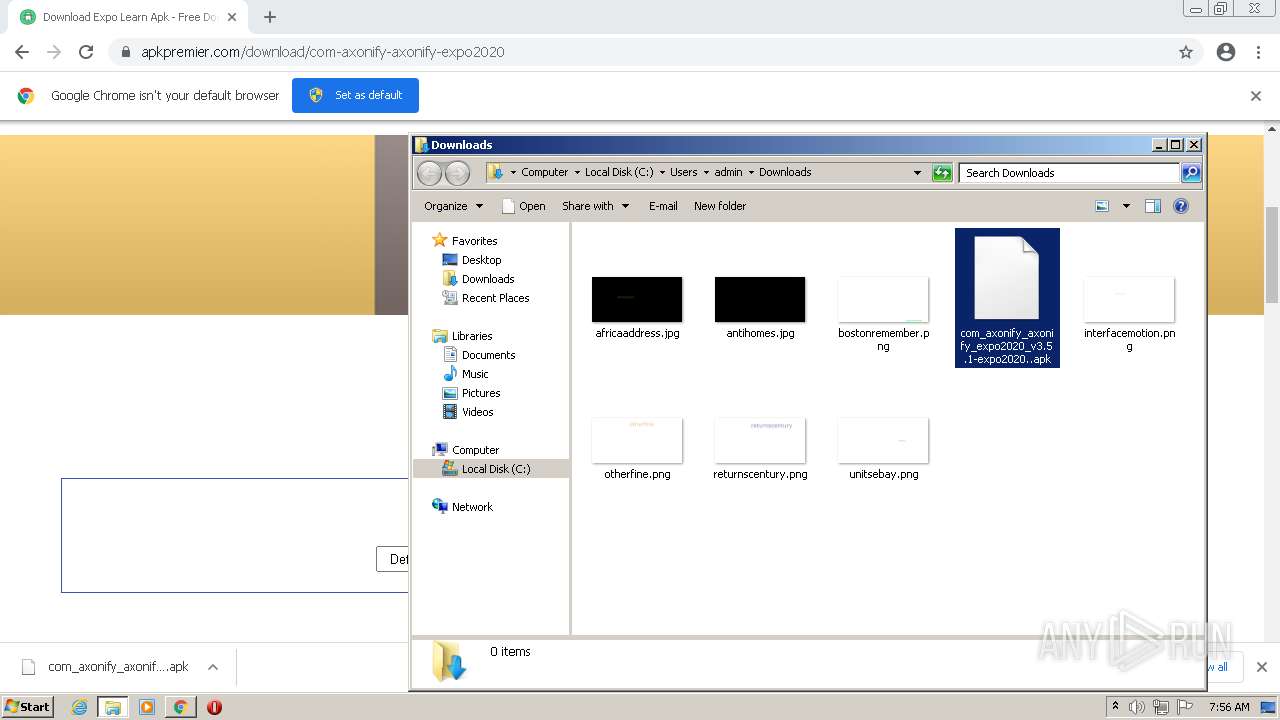The height and width of the screenshot is (720, 1280).
Task: Change view with the views icon
Action: pos(1102,206)
